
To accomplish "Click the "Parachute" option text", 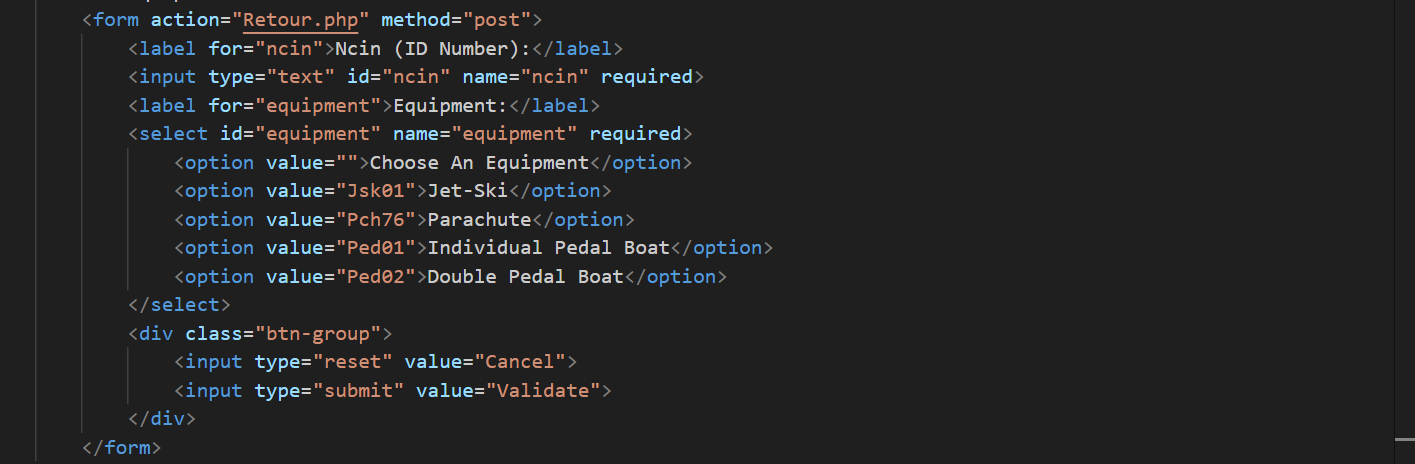I will [479, 220].
